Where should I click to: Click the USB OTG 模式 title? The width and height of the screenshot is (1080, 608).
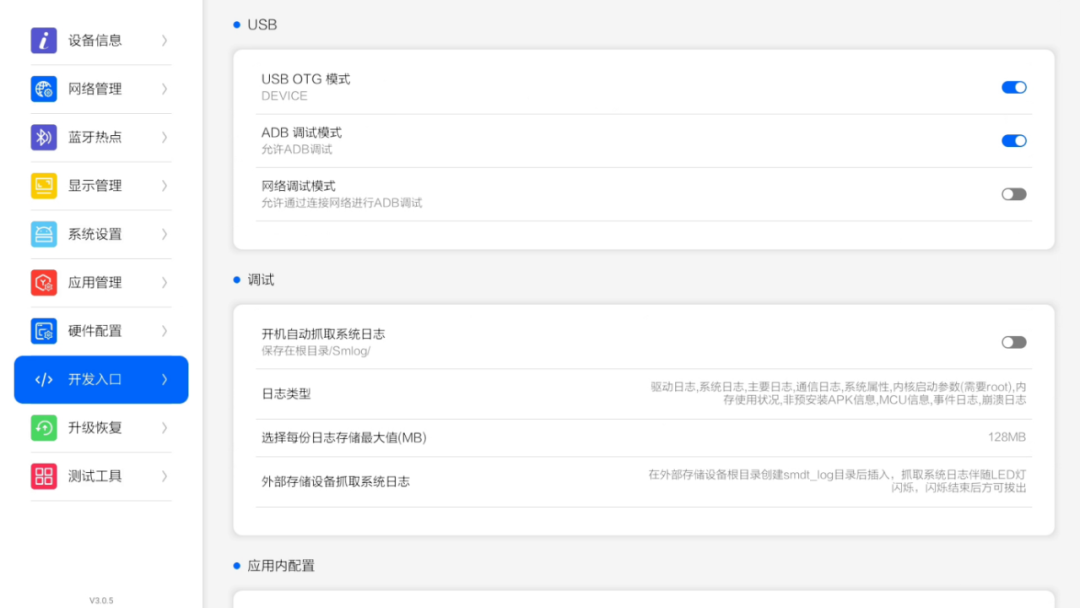tap(306, 79)
